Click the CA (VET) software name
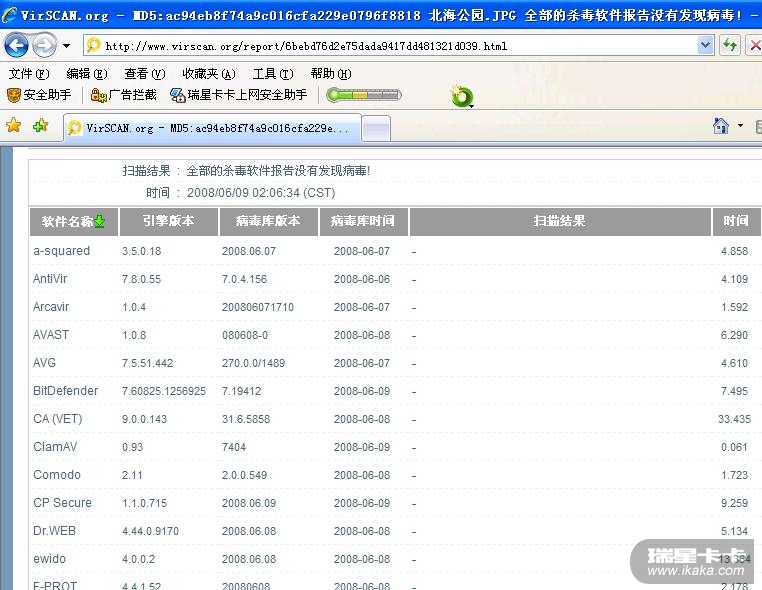 (x=58, y=419)
